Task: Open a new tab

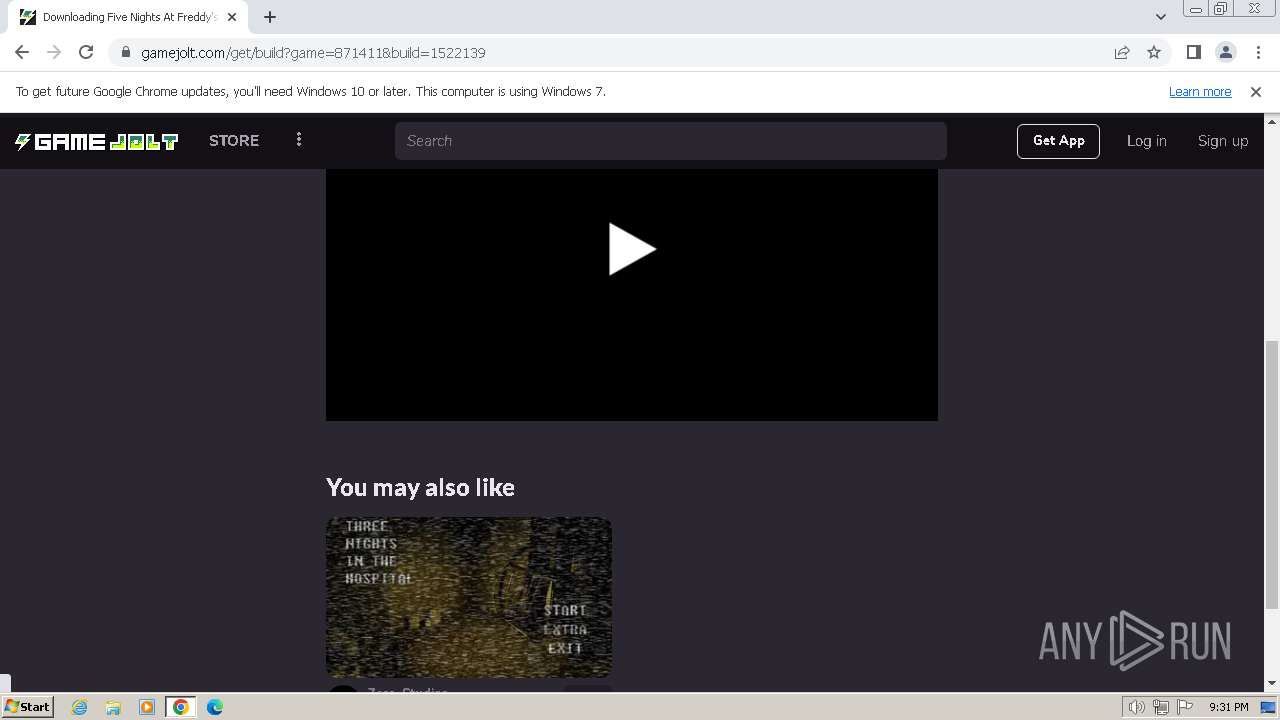Action: [270, 17]
